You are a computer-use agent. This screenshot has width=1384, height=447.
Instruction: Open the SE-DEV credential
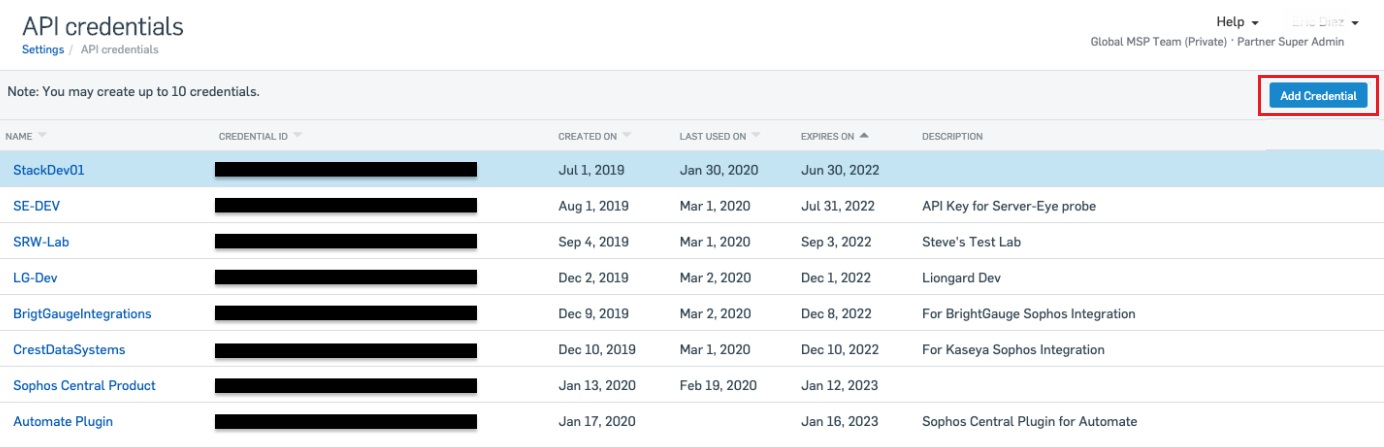point(38,206)
